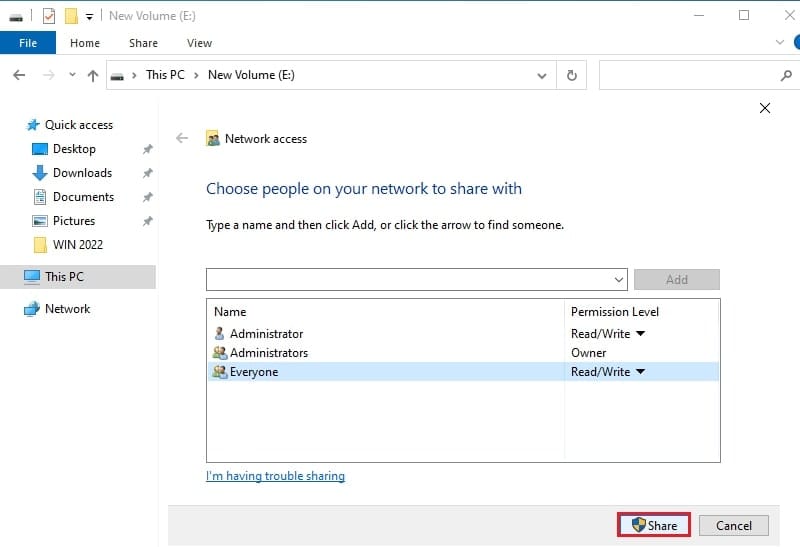
Task: Click the New Folder icon in title bar
Action: [70, 16]
